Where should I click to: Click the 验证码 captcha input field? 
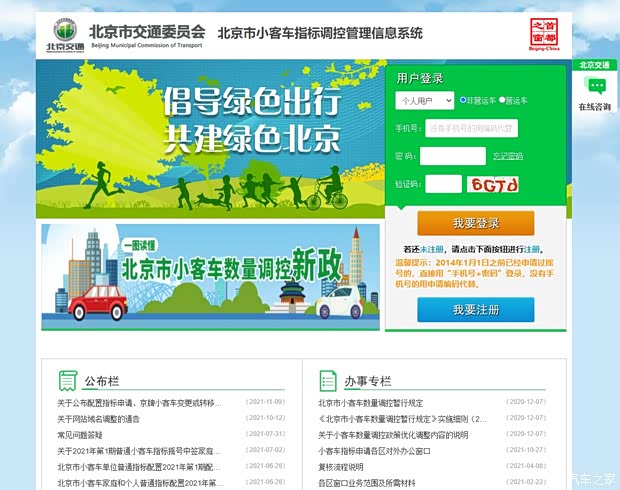443,184
